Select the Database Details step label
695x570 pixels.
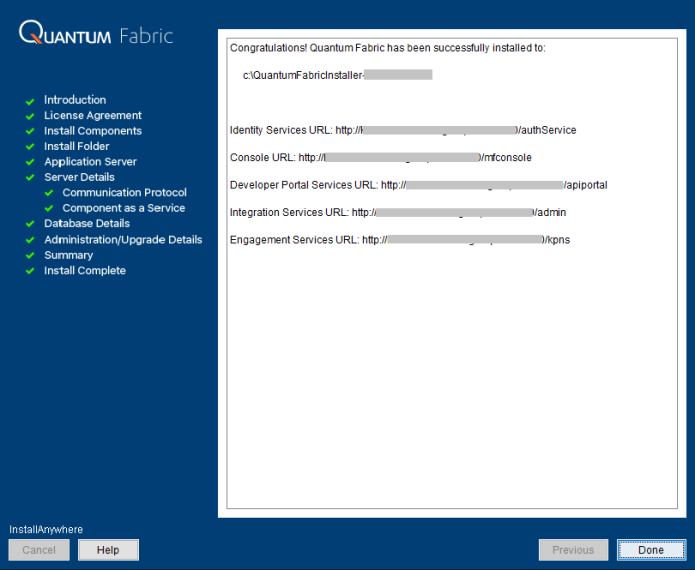pyautogui.click(x=87, y=223)
